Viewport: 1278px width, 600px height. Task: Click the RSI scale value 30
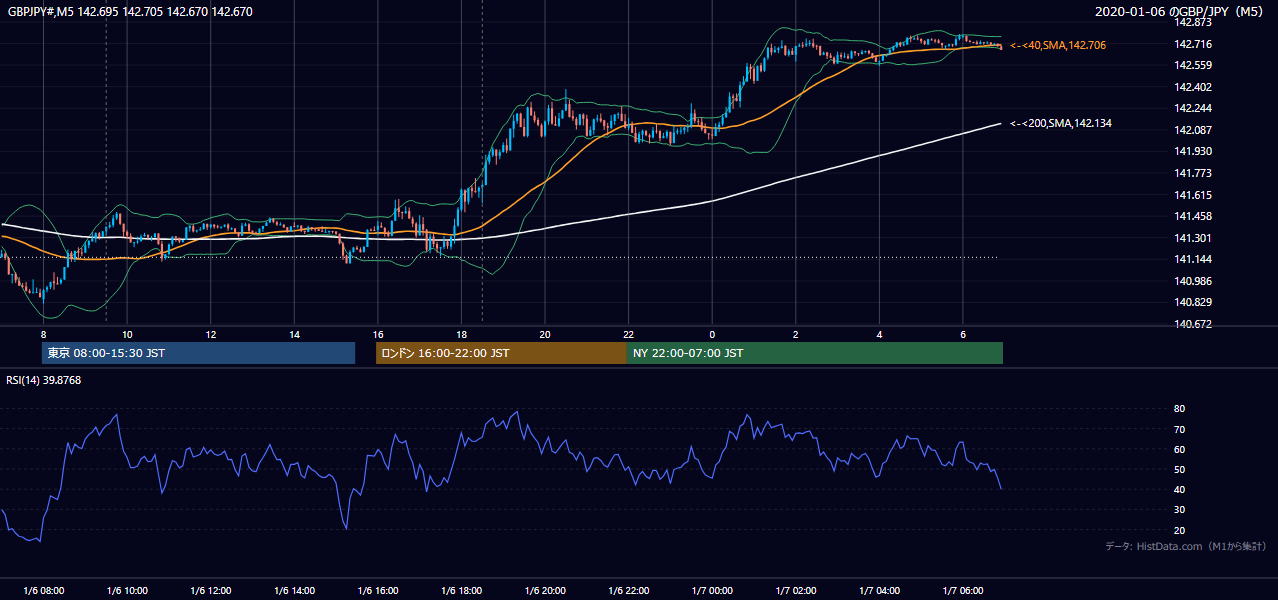(1179, 510)
